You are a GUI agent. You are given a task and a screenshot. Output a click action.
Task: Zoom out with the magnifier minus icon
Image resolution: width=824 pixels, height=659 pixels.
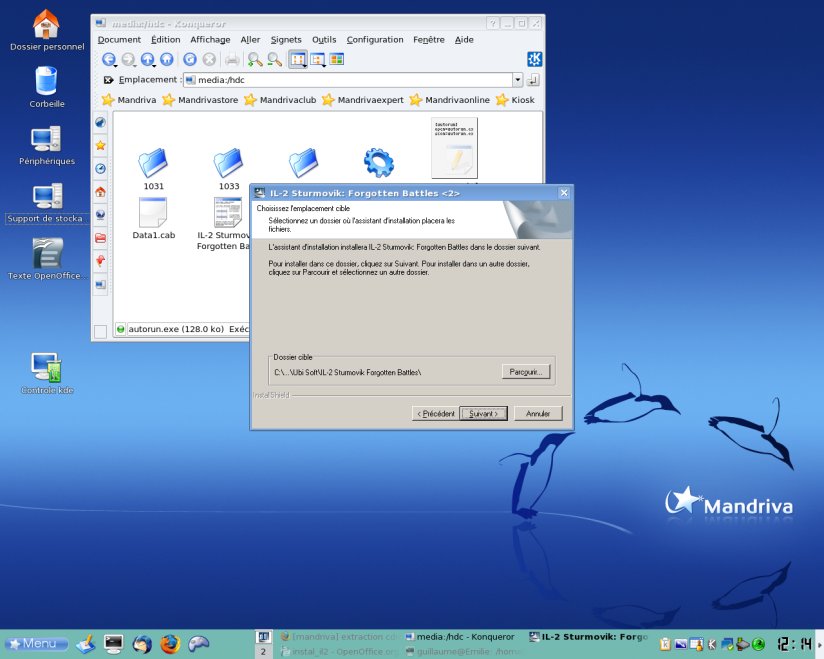click(x=275, y=59)
